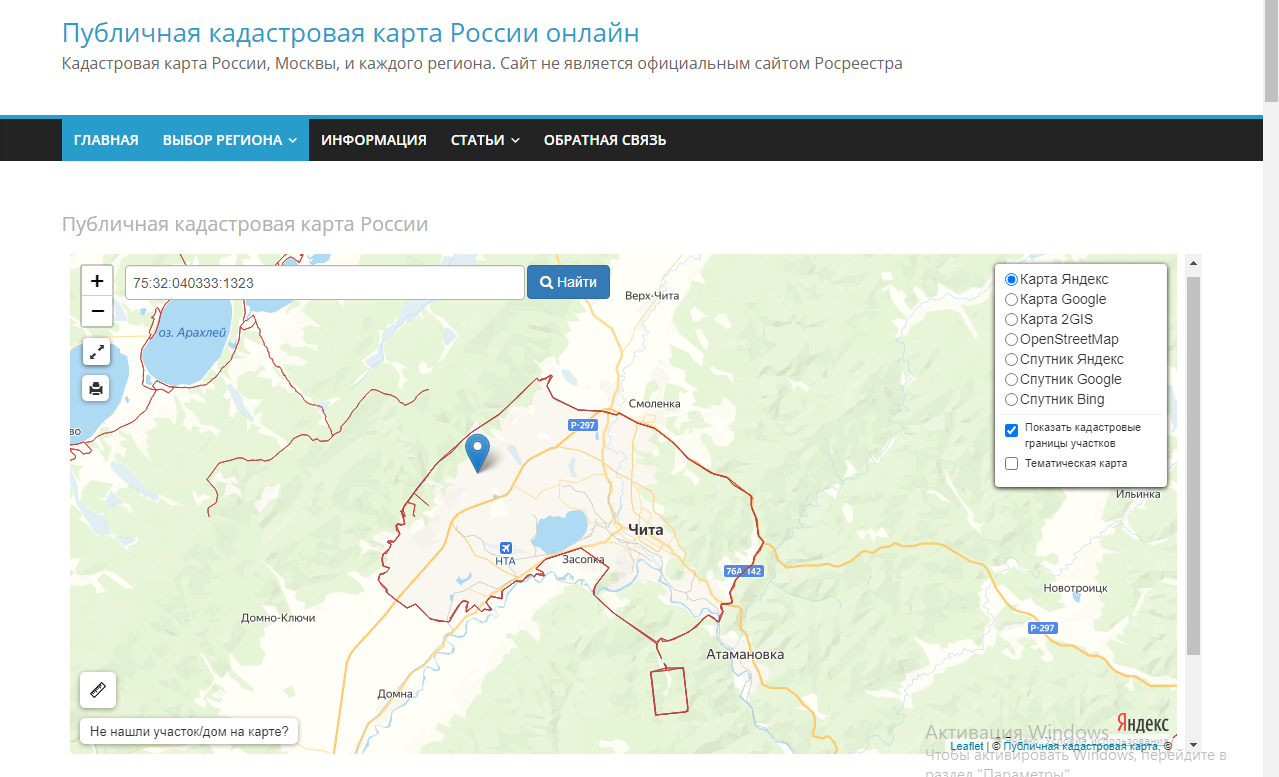Screen dimensions: 1279x777
Task: Open ИНФОРМАЦИЯ menu item
Action: pyautogui.click(x=374, y=140)
